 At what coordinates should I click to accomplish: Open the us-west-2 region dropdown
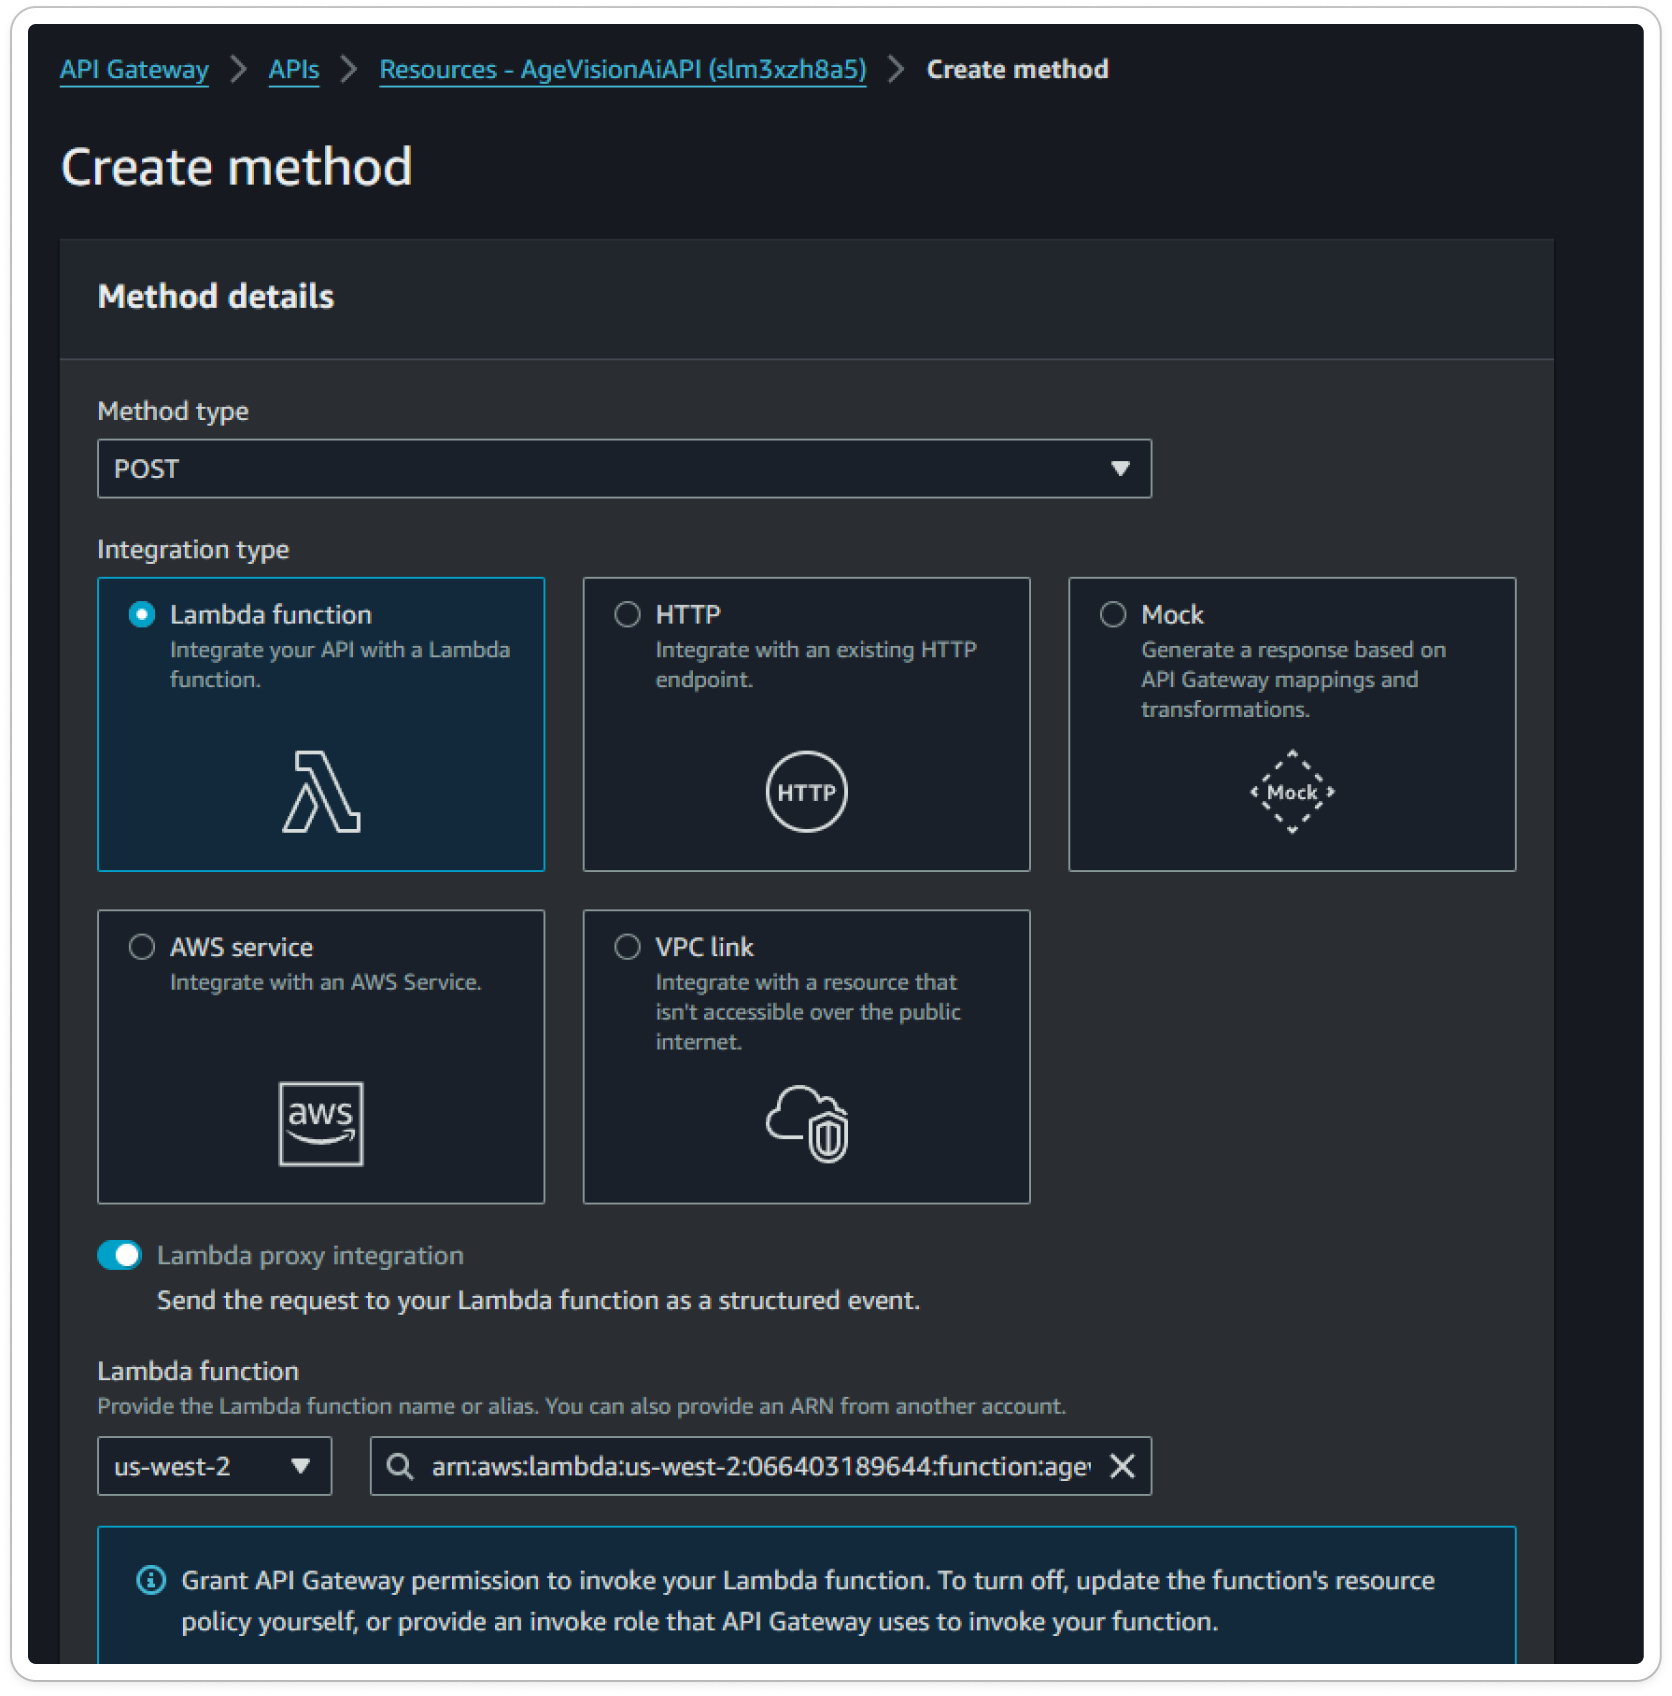(x=213, y=1466)
